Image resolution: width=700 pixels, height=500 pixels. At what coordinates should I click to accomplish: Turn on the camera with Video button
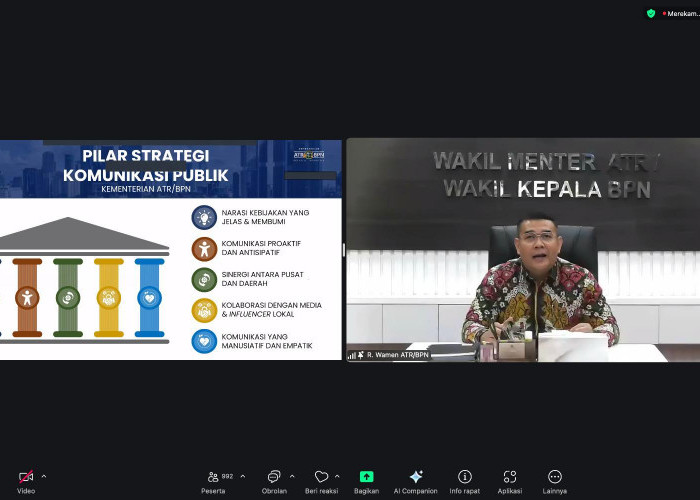pos(26,477)
